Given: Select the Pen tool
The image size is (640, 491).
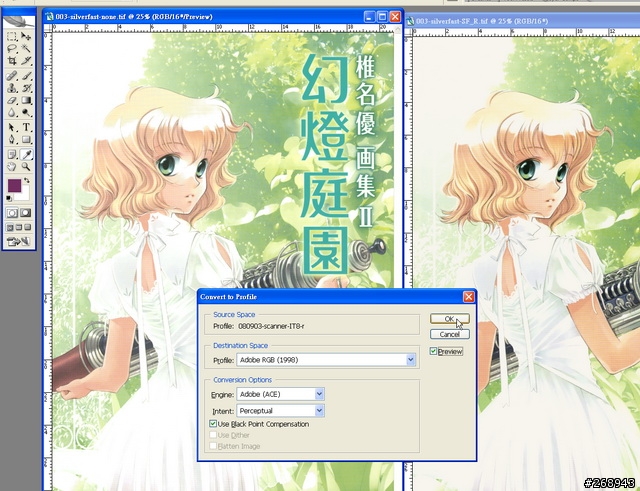Looking at the screenshot, I should (12, 140).
